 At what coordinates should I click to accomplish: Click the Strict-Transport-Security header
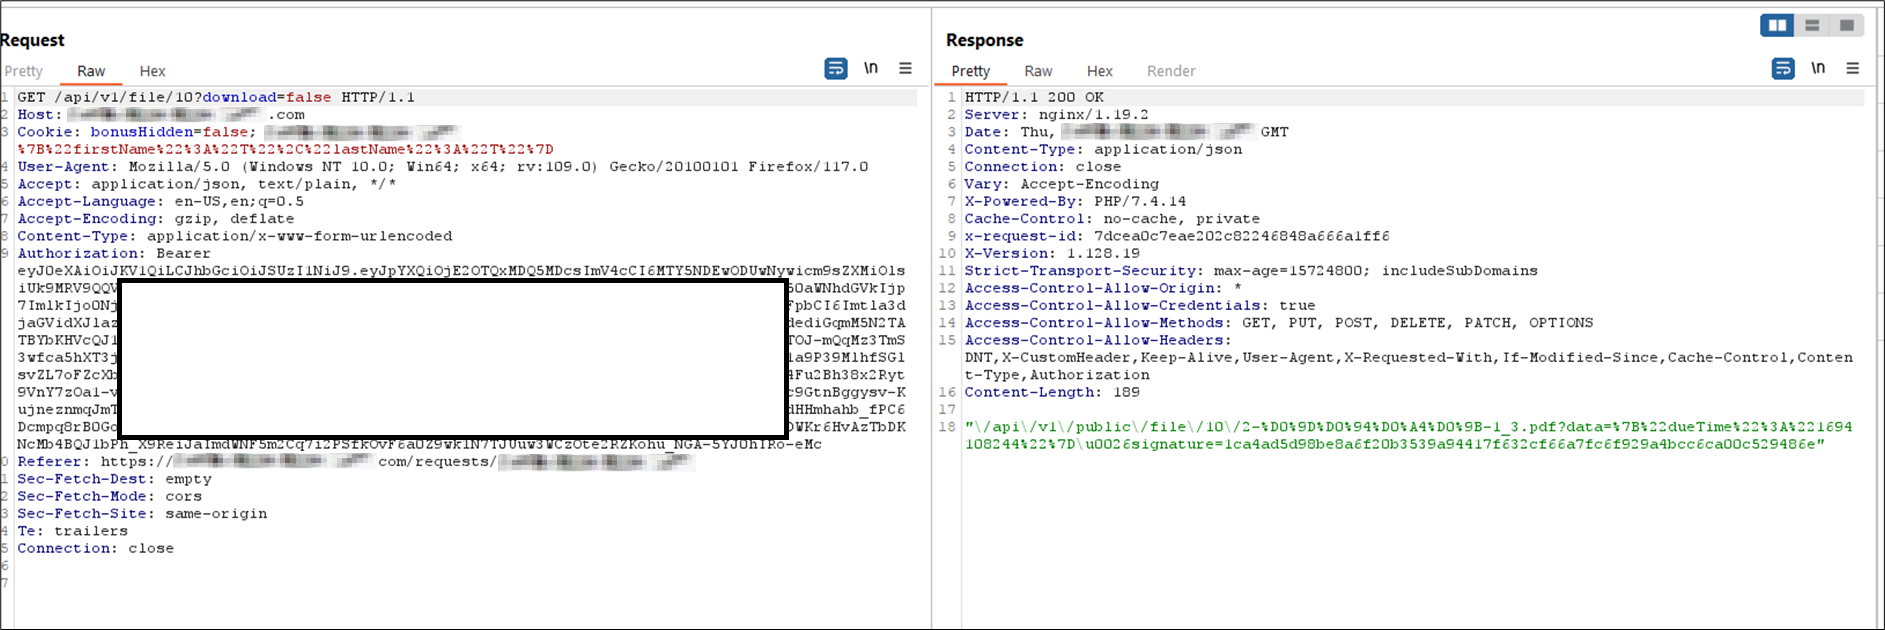(x=1251, y=271)
